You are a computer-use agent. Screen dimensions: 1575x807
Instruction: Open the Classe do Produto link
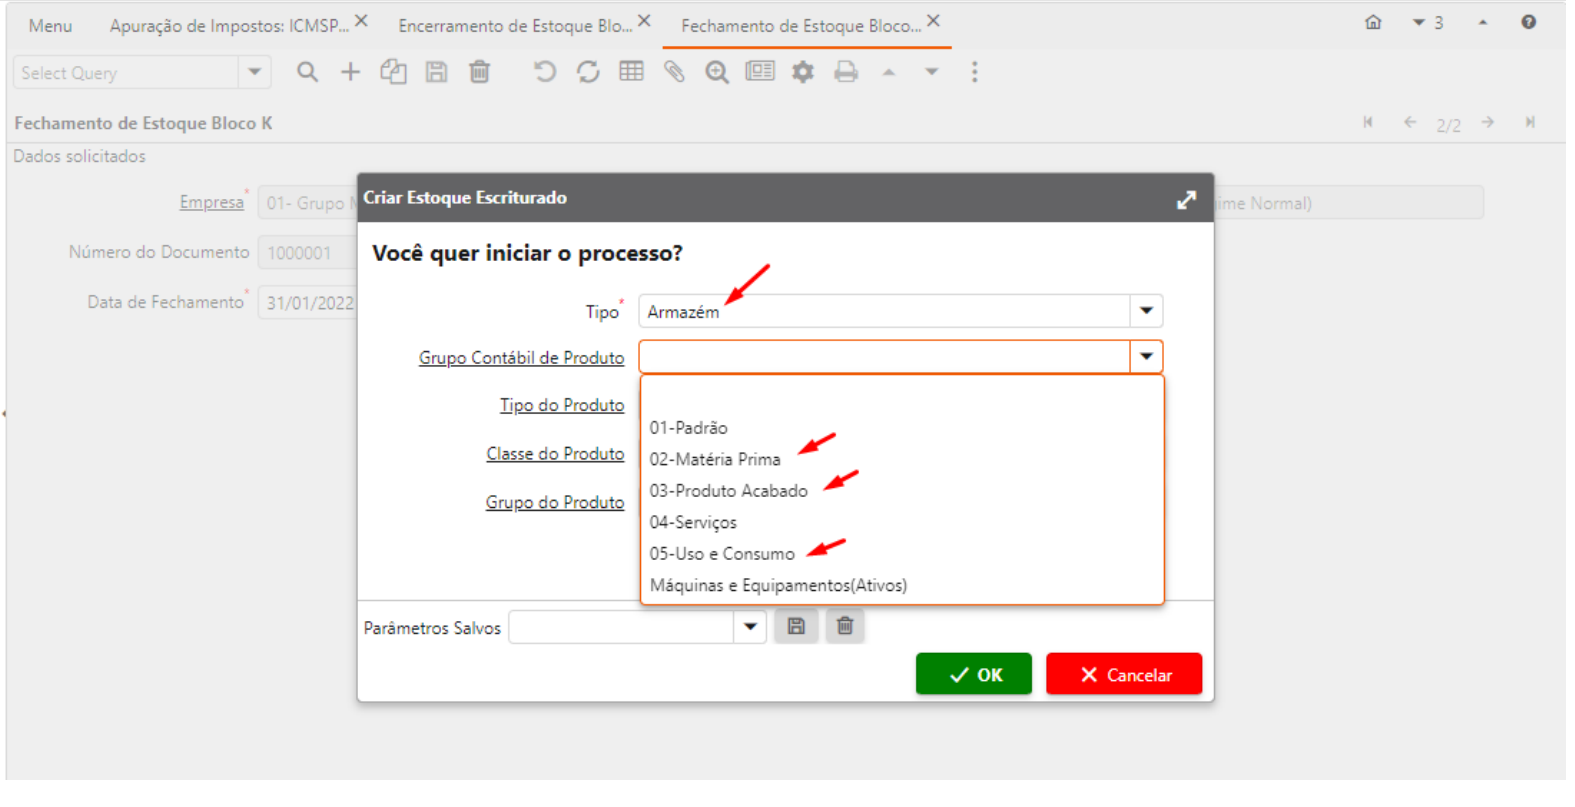tap(555, 454)
